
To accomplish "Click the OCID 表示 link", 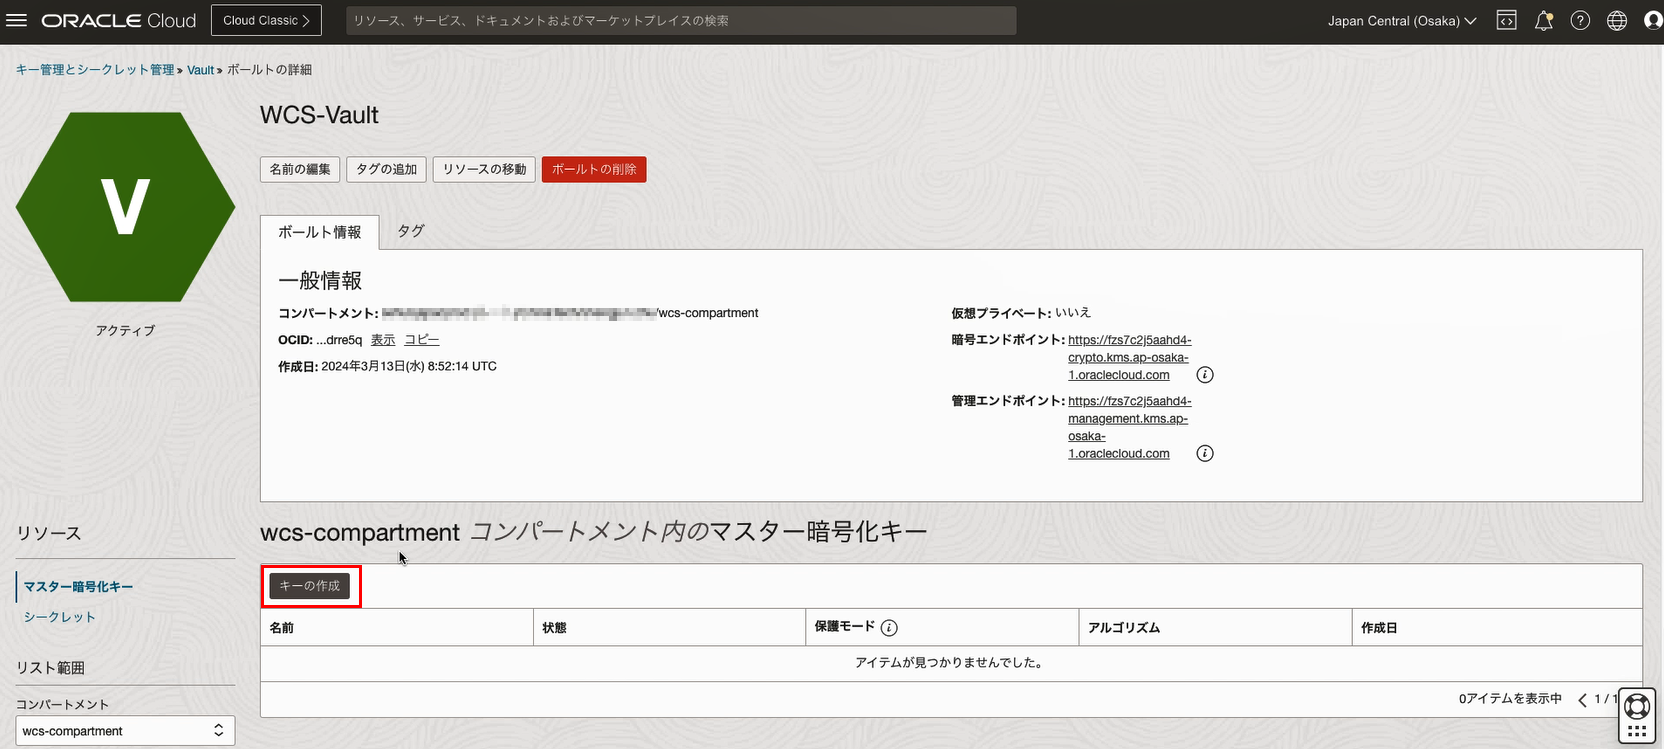I will [x=383, y=340].
